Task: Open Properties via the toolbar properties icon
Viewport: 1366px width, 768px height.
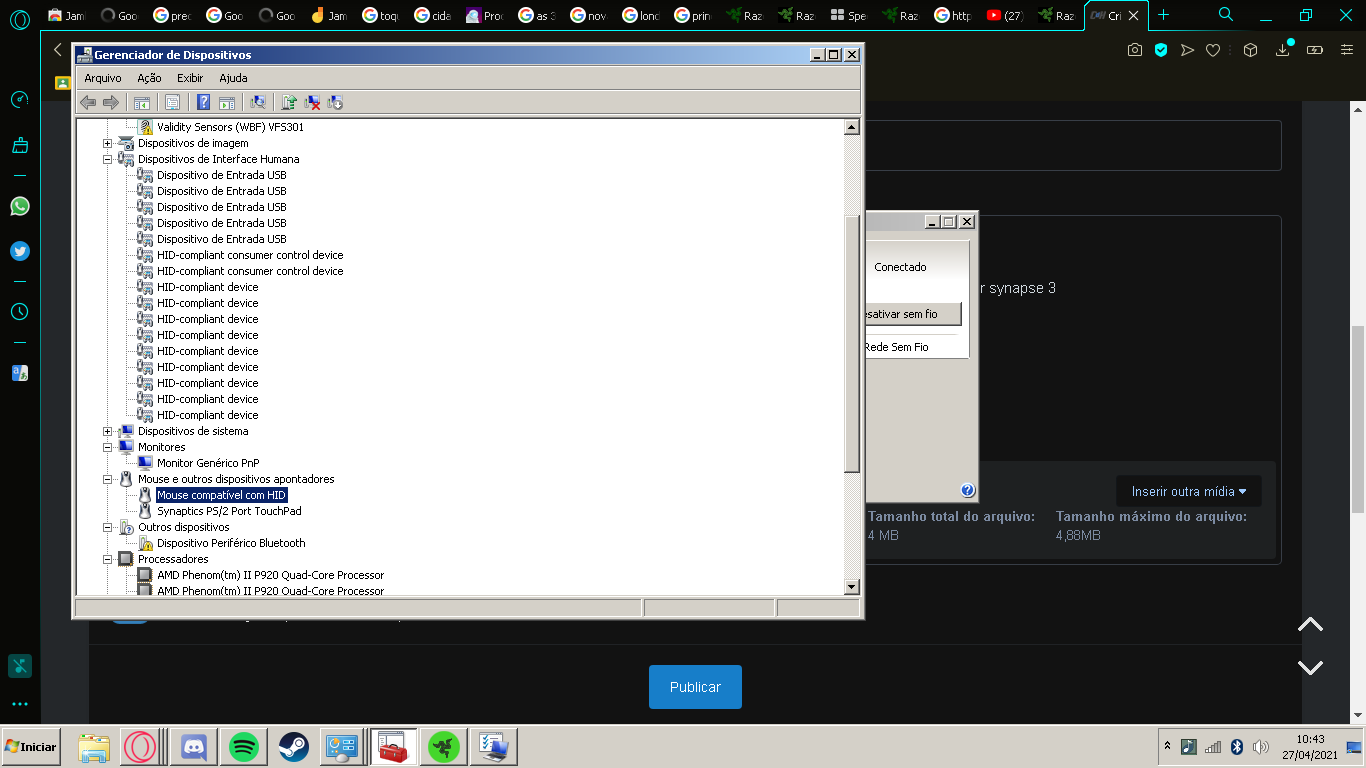Action: (173, 102)
